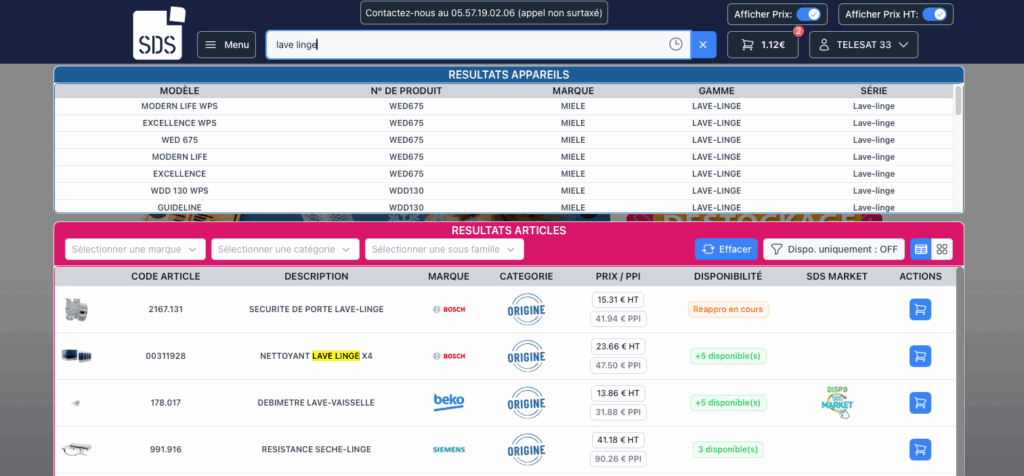Open Sélectionner une sous famille dropdown

444,249
